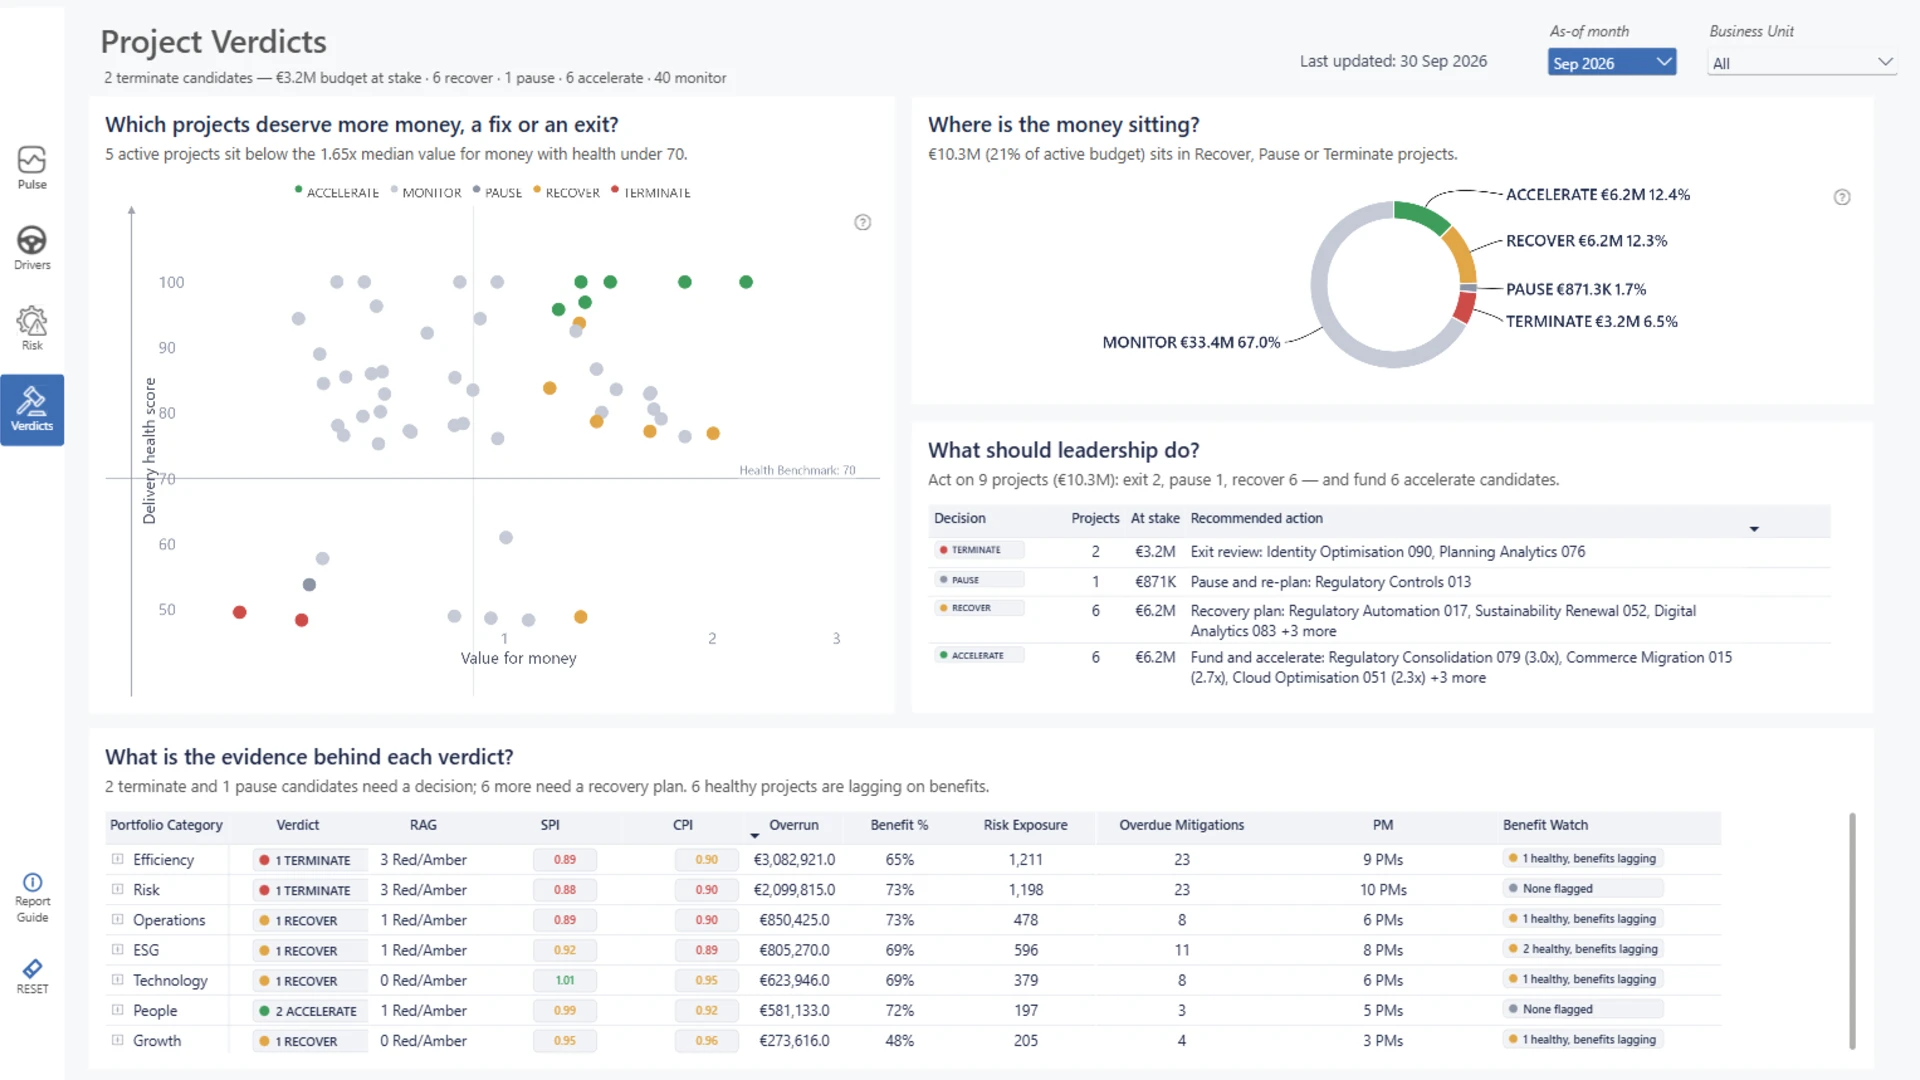Click the 'MONITOR €33.4M 67.0%' label

pos(1191,342)
